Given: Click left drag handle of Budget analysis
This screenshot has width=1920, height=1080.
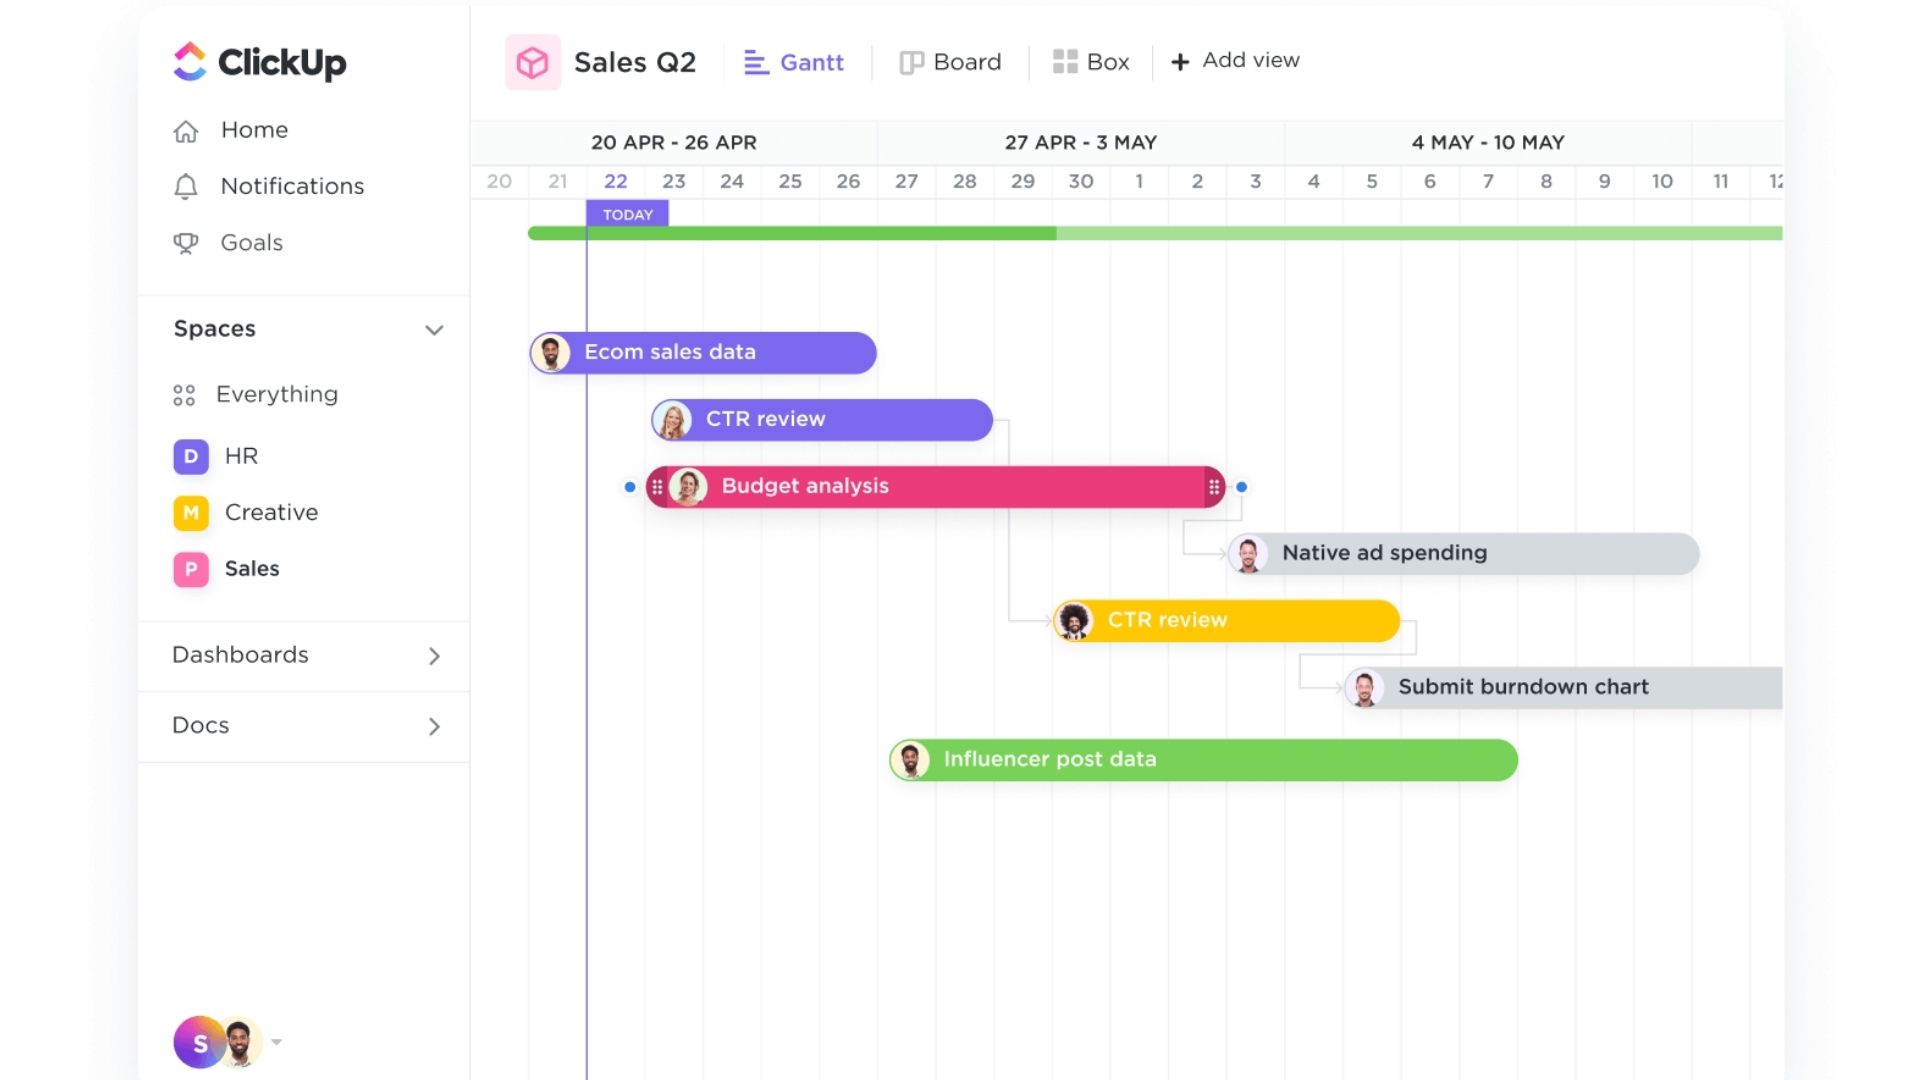Looking at the screenshot, I should pyautogui.click(x=657, y=487).
